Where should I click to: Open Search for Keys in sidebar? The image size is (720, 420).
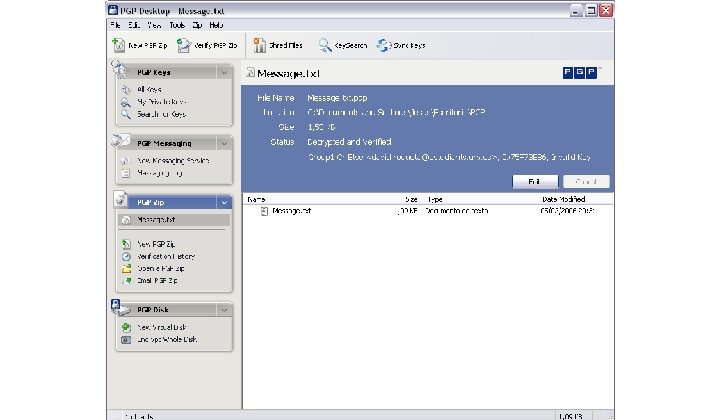click(x=161, y=114)
